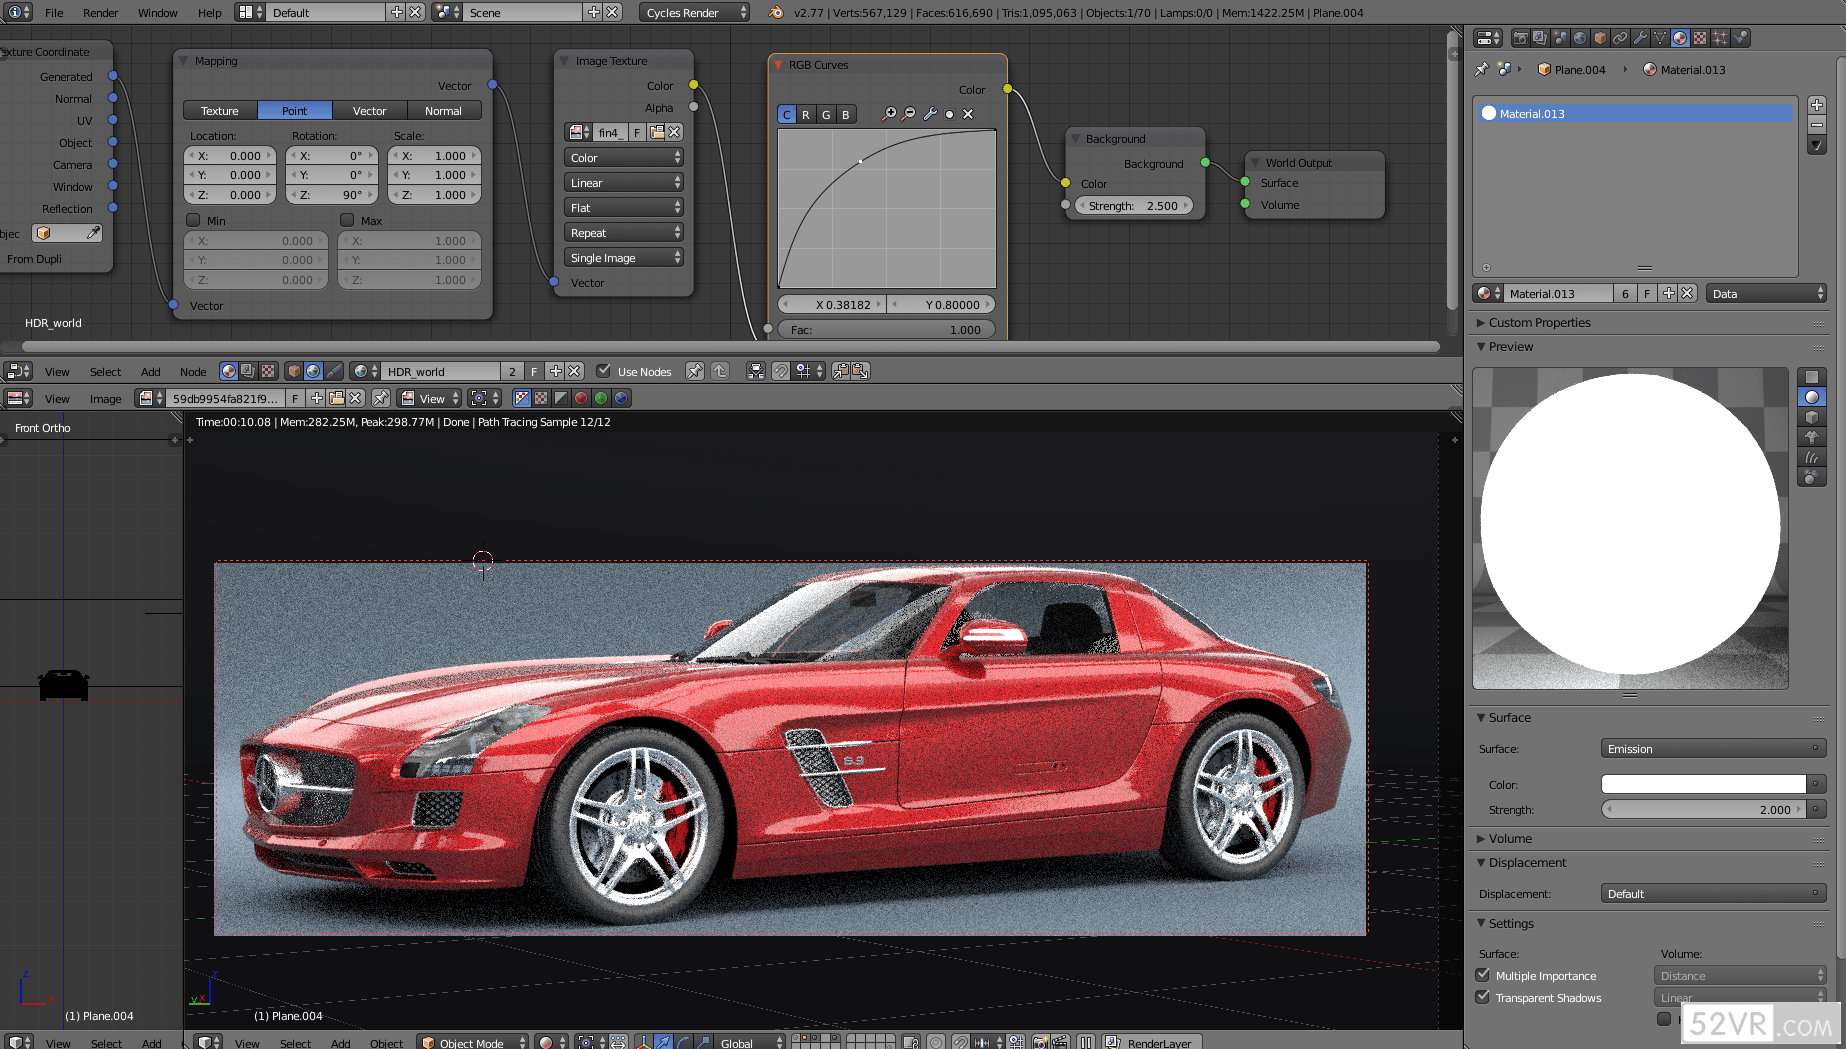The height and width of the screenshot is (1049, 1846).
Task: Open RGB Curves tools wrench menu
Action: [930, 114]
